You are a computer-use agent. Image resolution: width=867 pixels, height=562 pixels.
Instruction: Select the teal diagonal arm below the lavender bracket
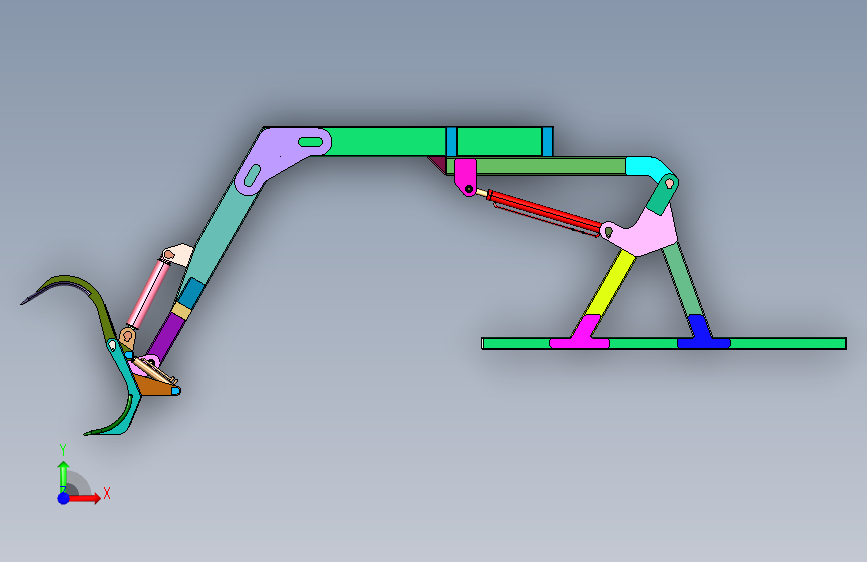(221, 237)
